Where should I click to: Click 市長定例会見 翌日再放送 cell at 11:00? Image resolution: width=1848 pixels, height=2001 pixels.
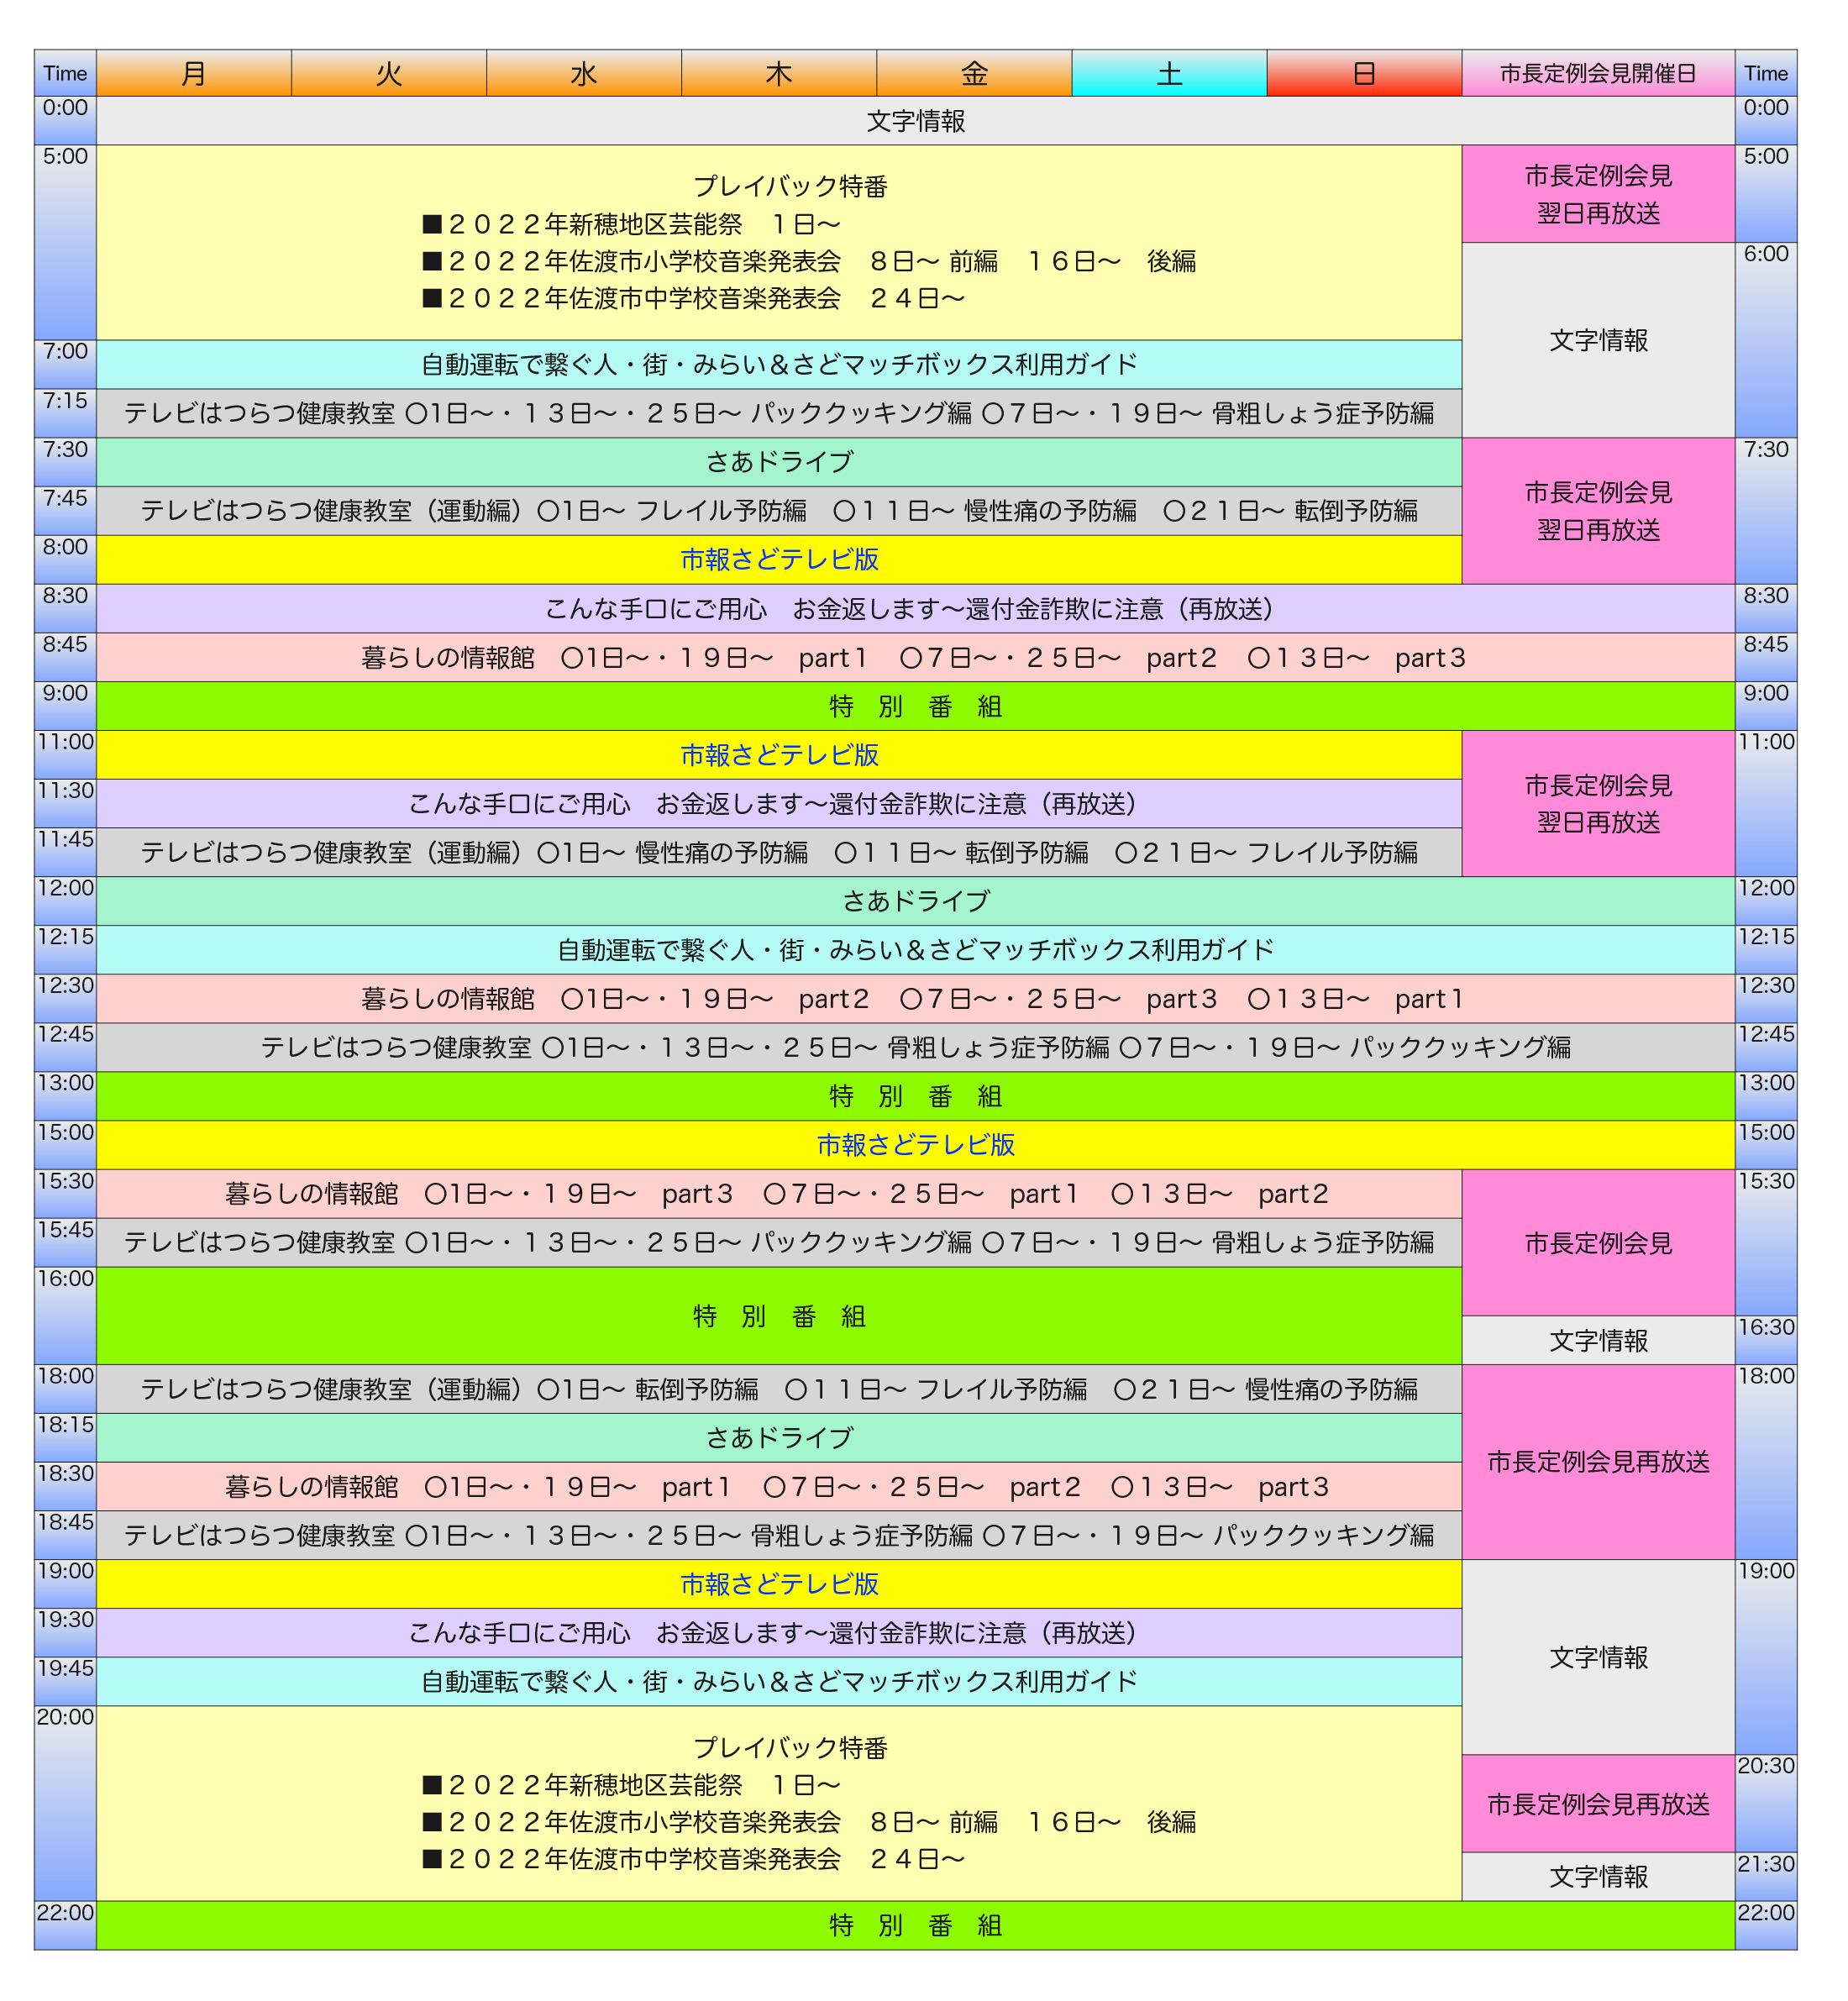[1598, 803]
